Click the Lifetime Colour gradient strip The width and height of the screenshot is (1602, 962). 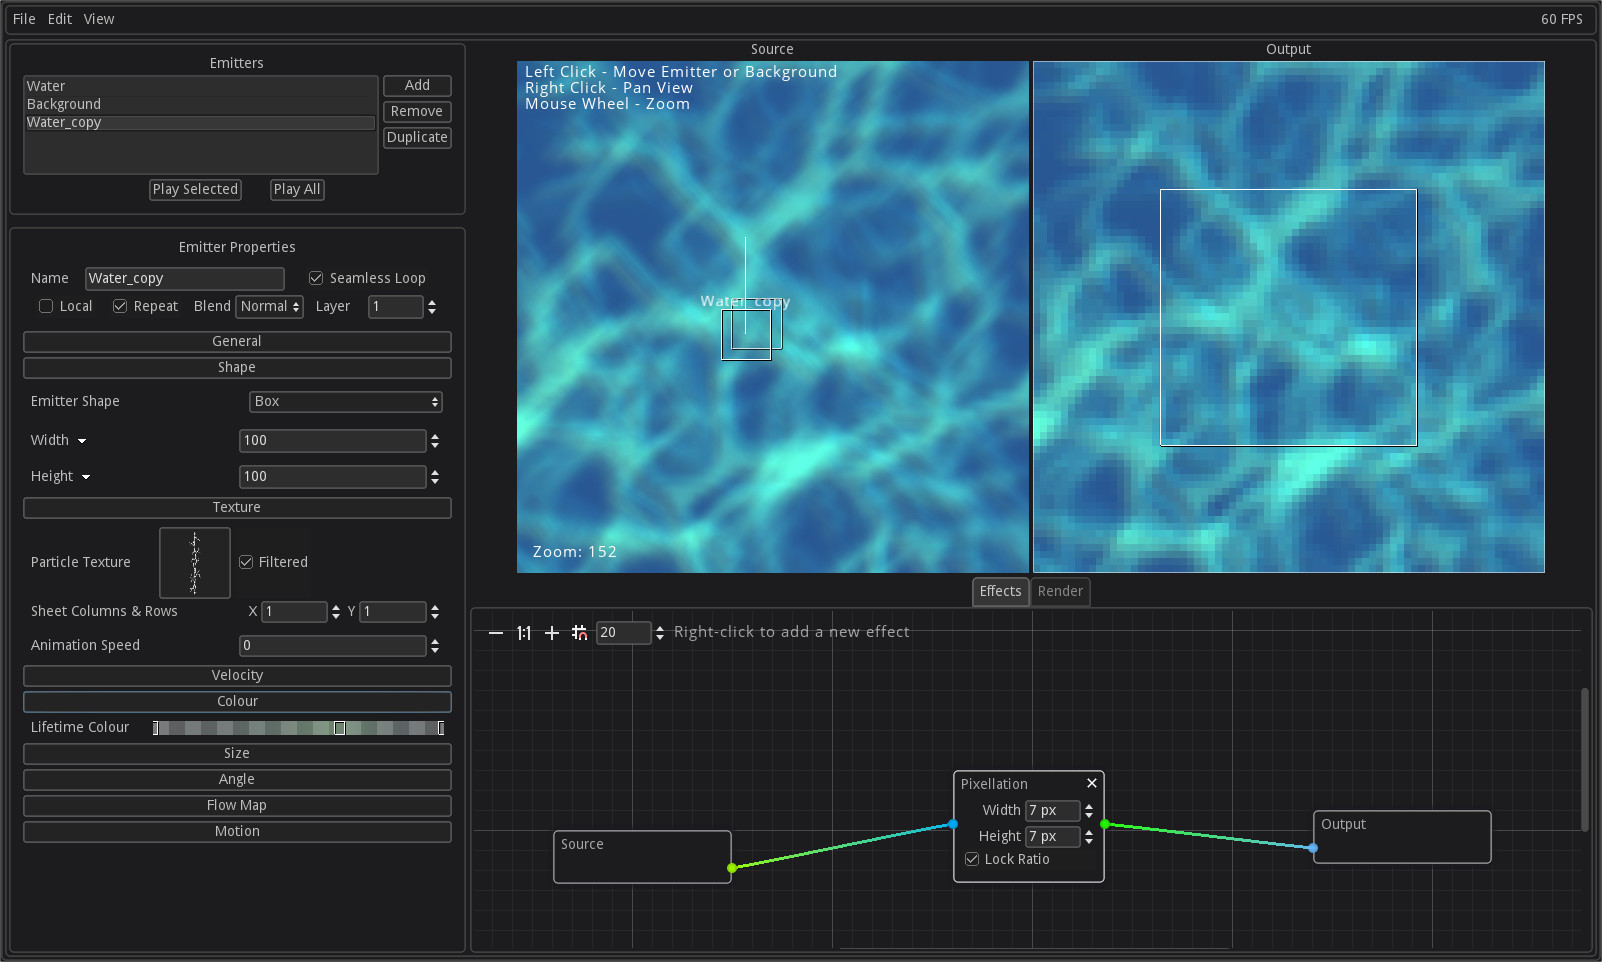click(x=296, y=727)
